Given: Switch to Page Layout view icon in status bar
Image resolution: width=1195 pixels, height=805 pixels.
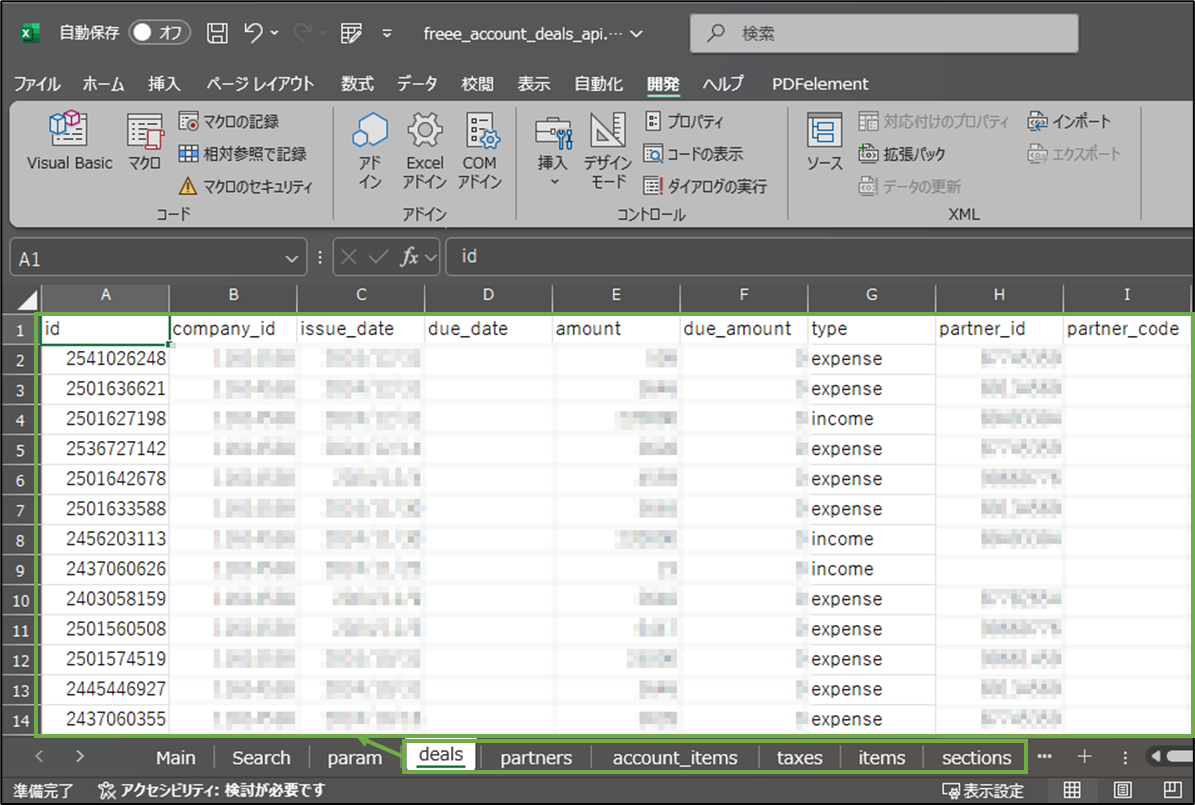Looking at the screenshot, I should [x=1123, y=790].
